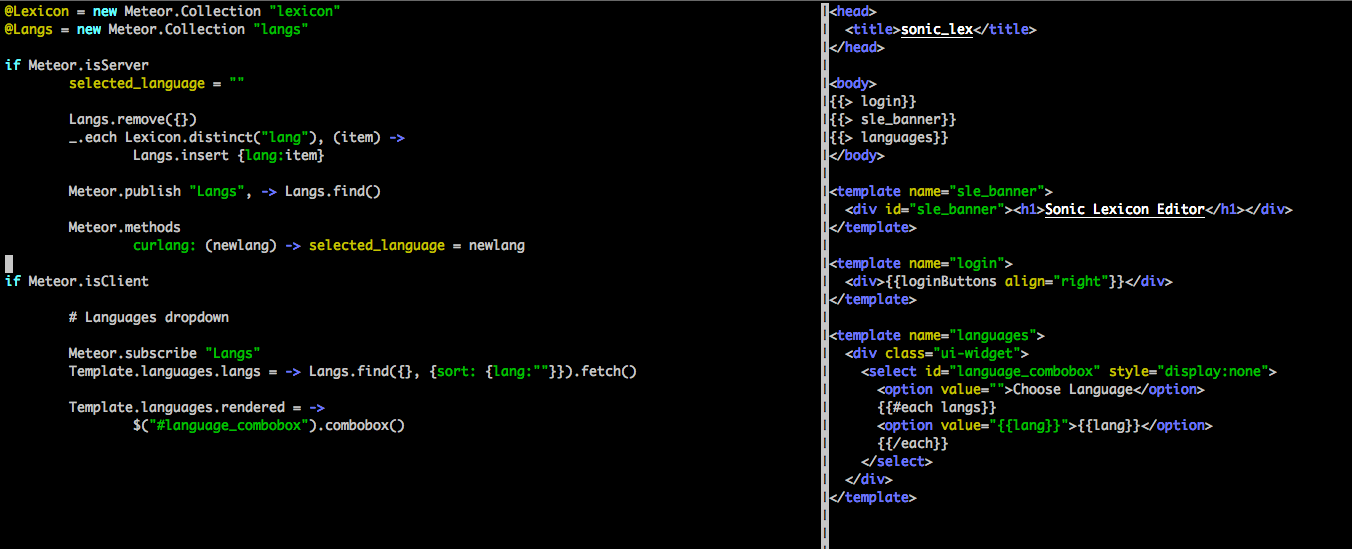
Task: Click the '<template name="languages">' line
Action: pyautogui.click(x=937, y=335)
